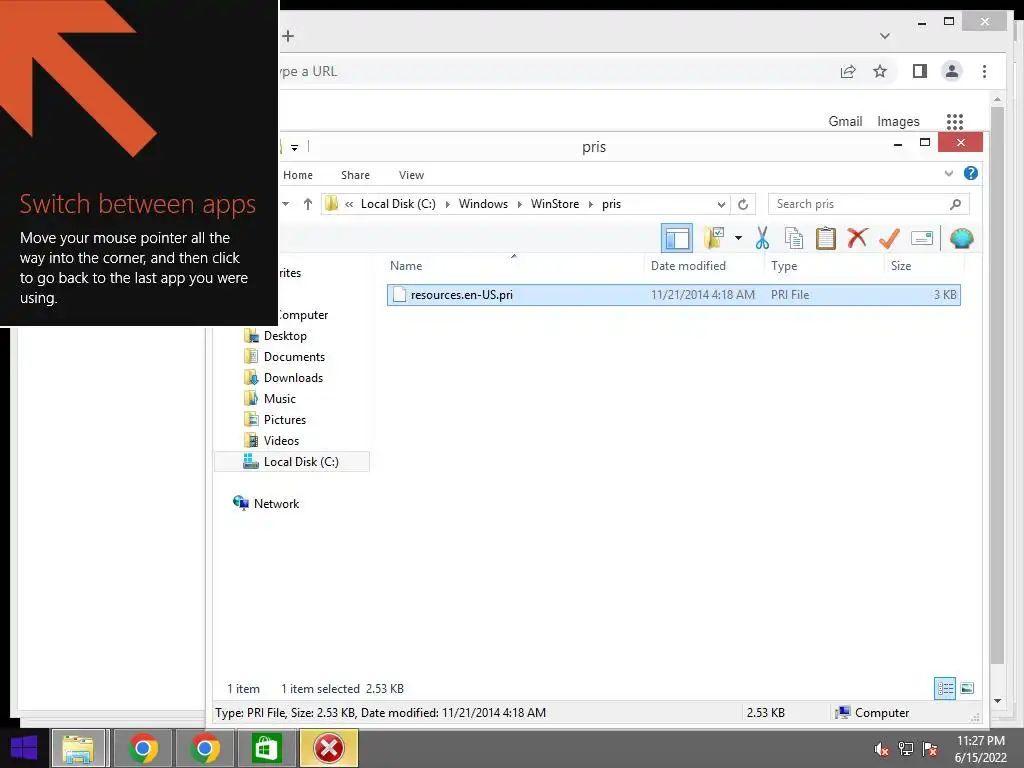Select Windows in the address breadcrumb
This screenshot has width=1024, height=768.
pos(483,204)
